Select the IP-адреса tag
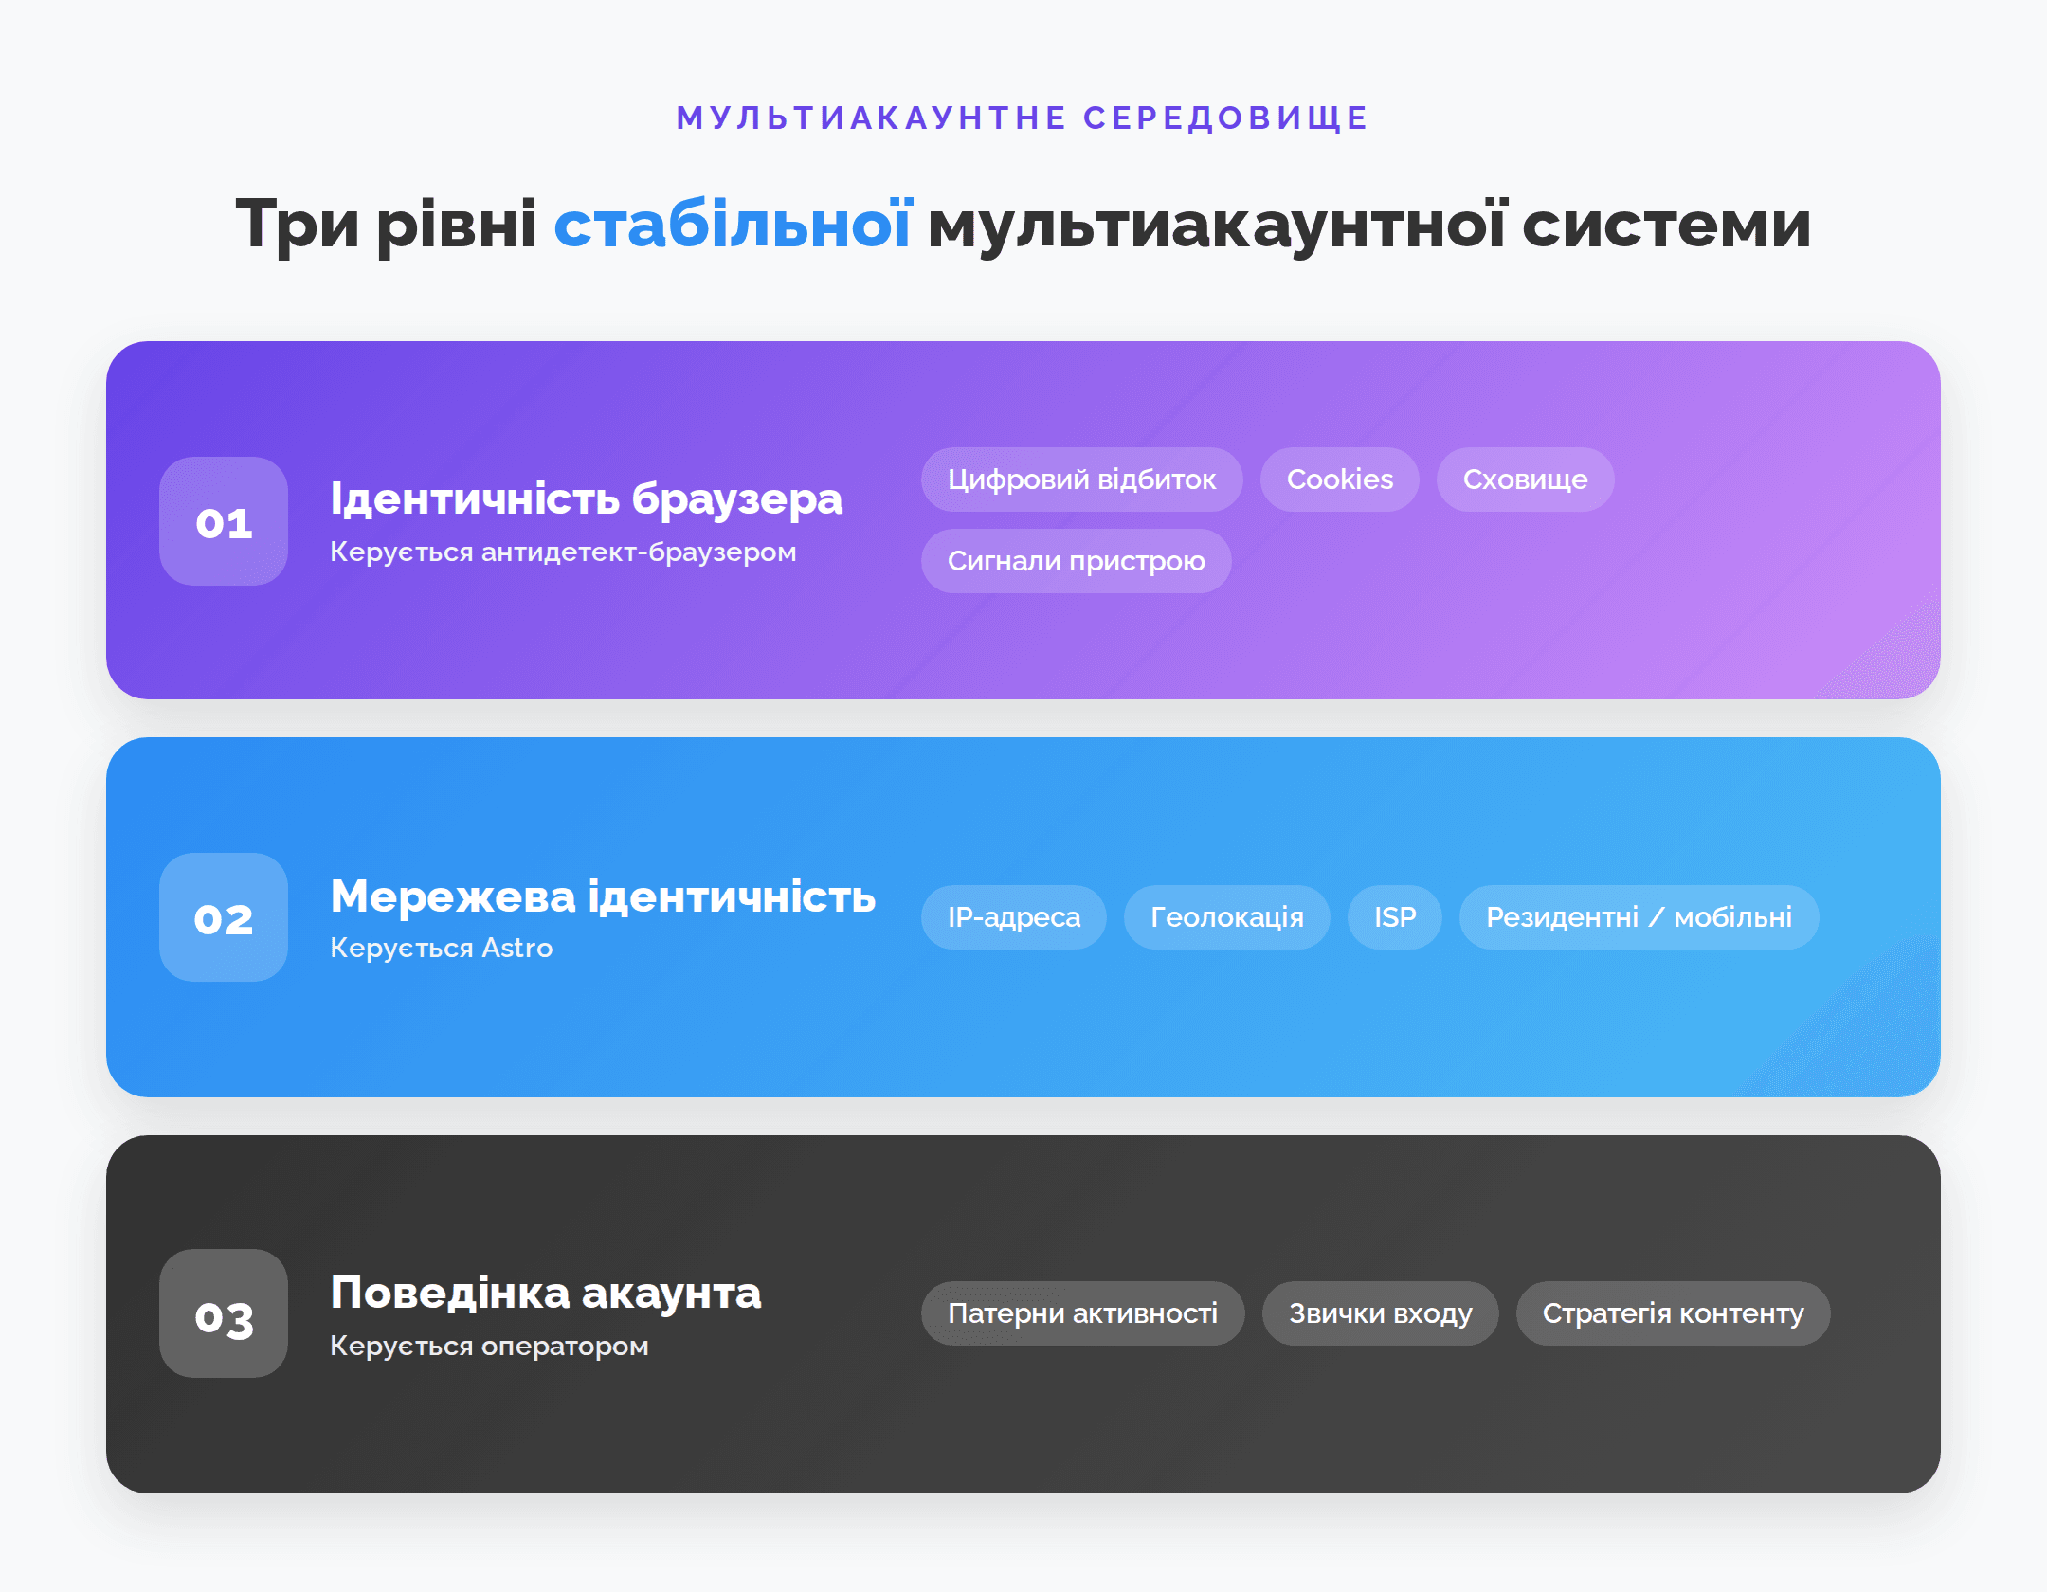 (1013, 917)
